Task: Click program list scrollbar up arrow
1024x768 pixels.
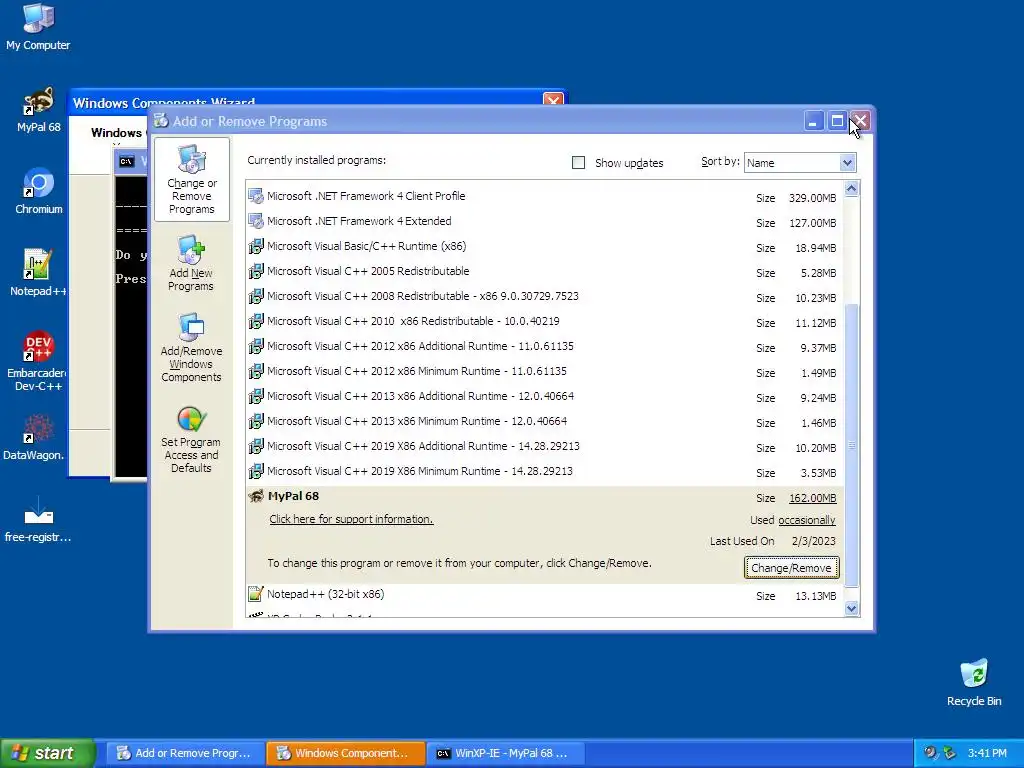Action: pyautogui.click(x=851, y=189)
